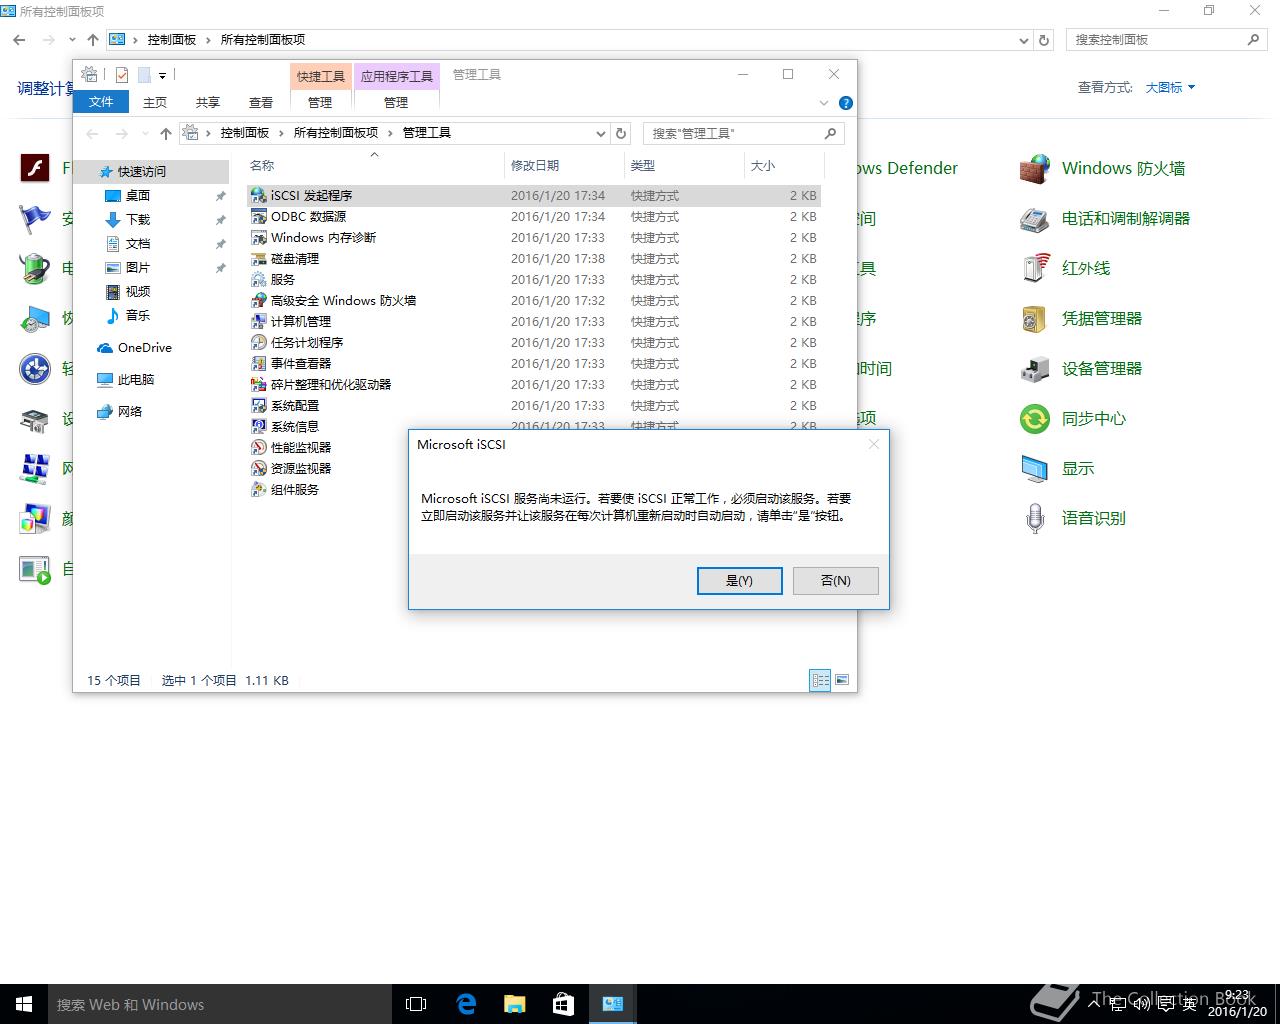This screenshot has height=1024, width=1280.
Task: Select 资源监视器 icon
Action: coord(259,468)
